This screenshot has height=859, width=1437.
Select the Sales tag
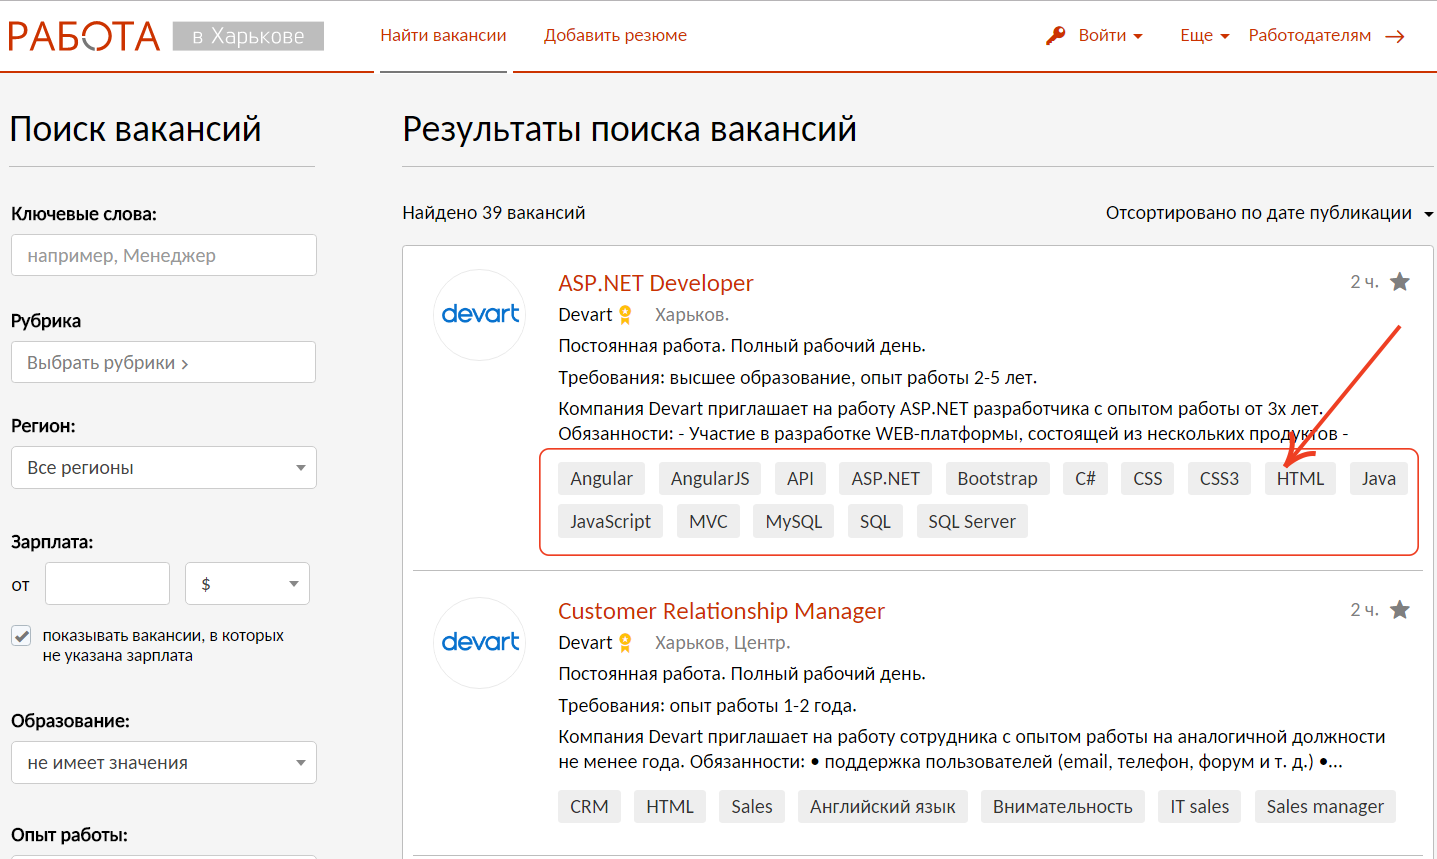[x=752, y=807]
